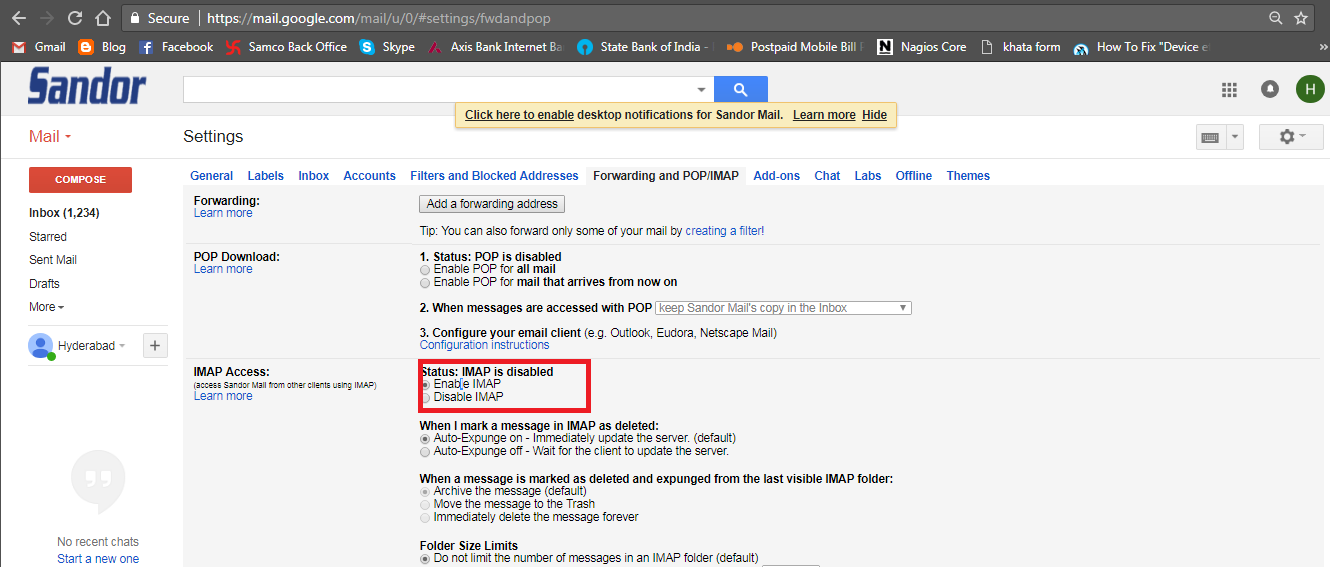Open the notifications bell icon
This screenshot has height=567, width=1330.
click(1269, 90)
